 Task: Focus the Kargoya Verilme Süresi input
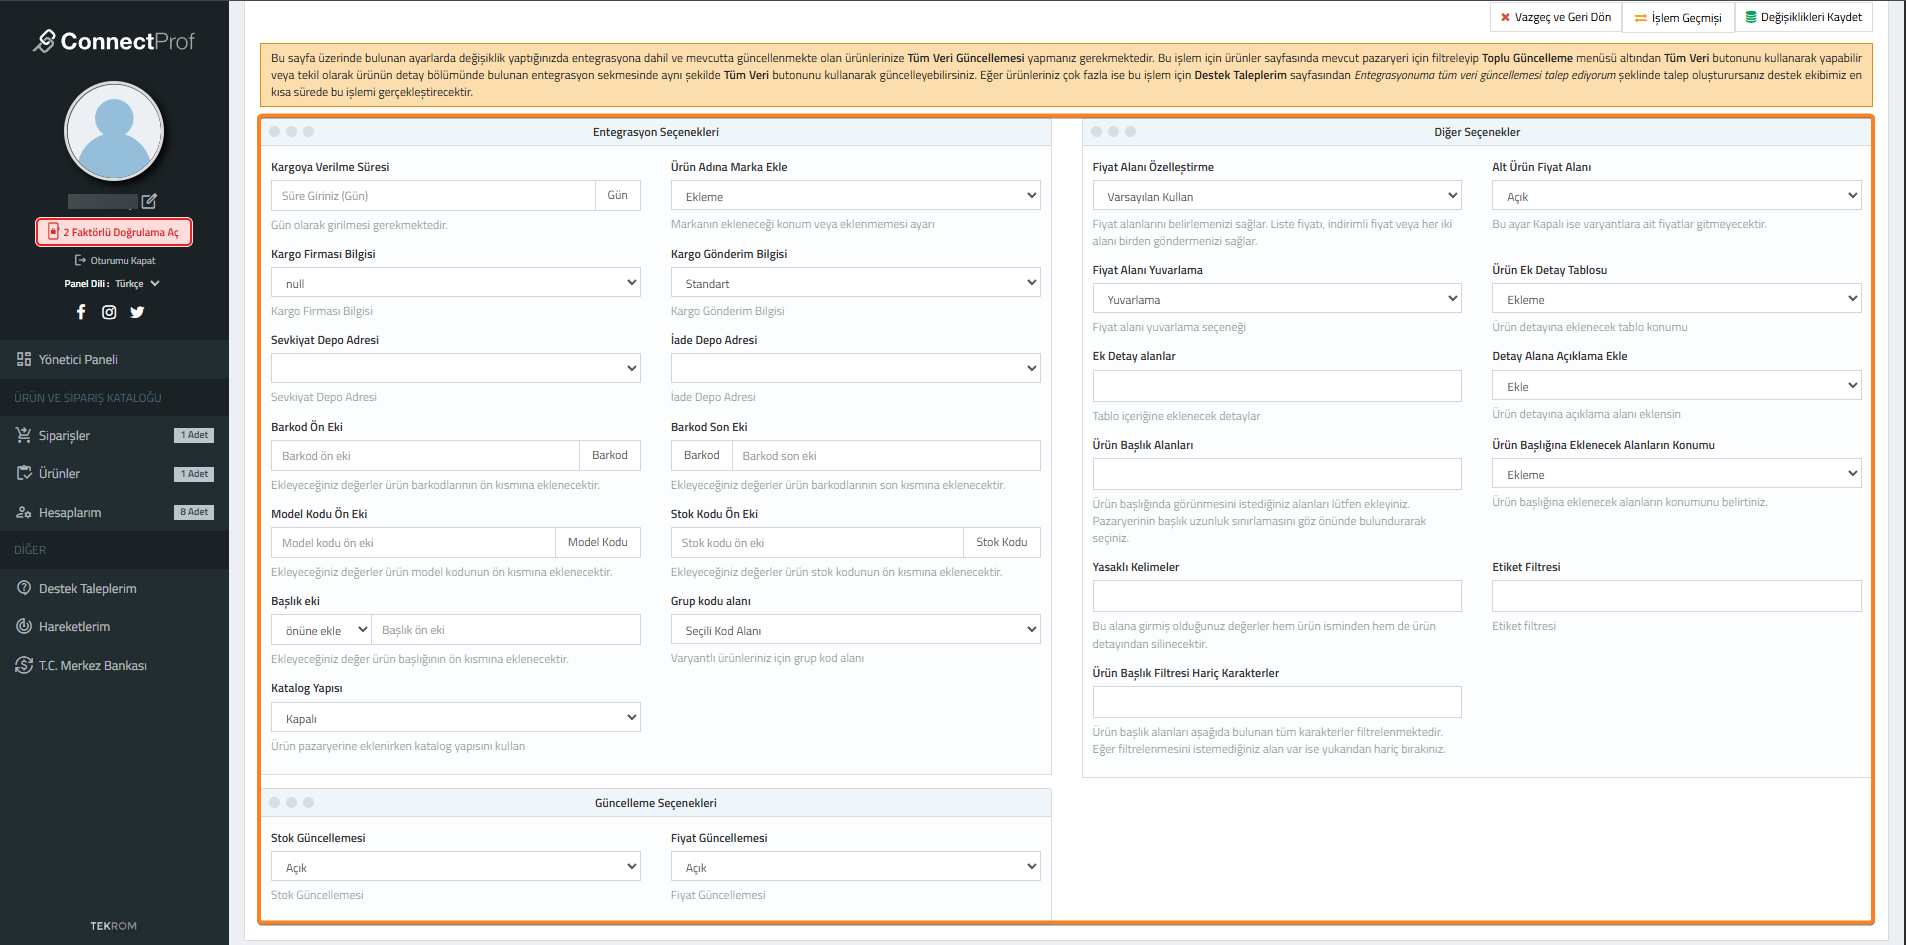tap(433, 196)
